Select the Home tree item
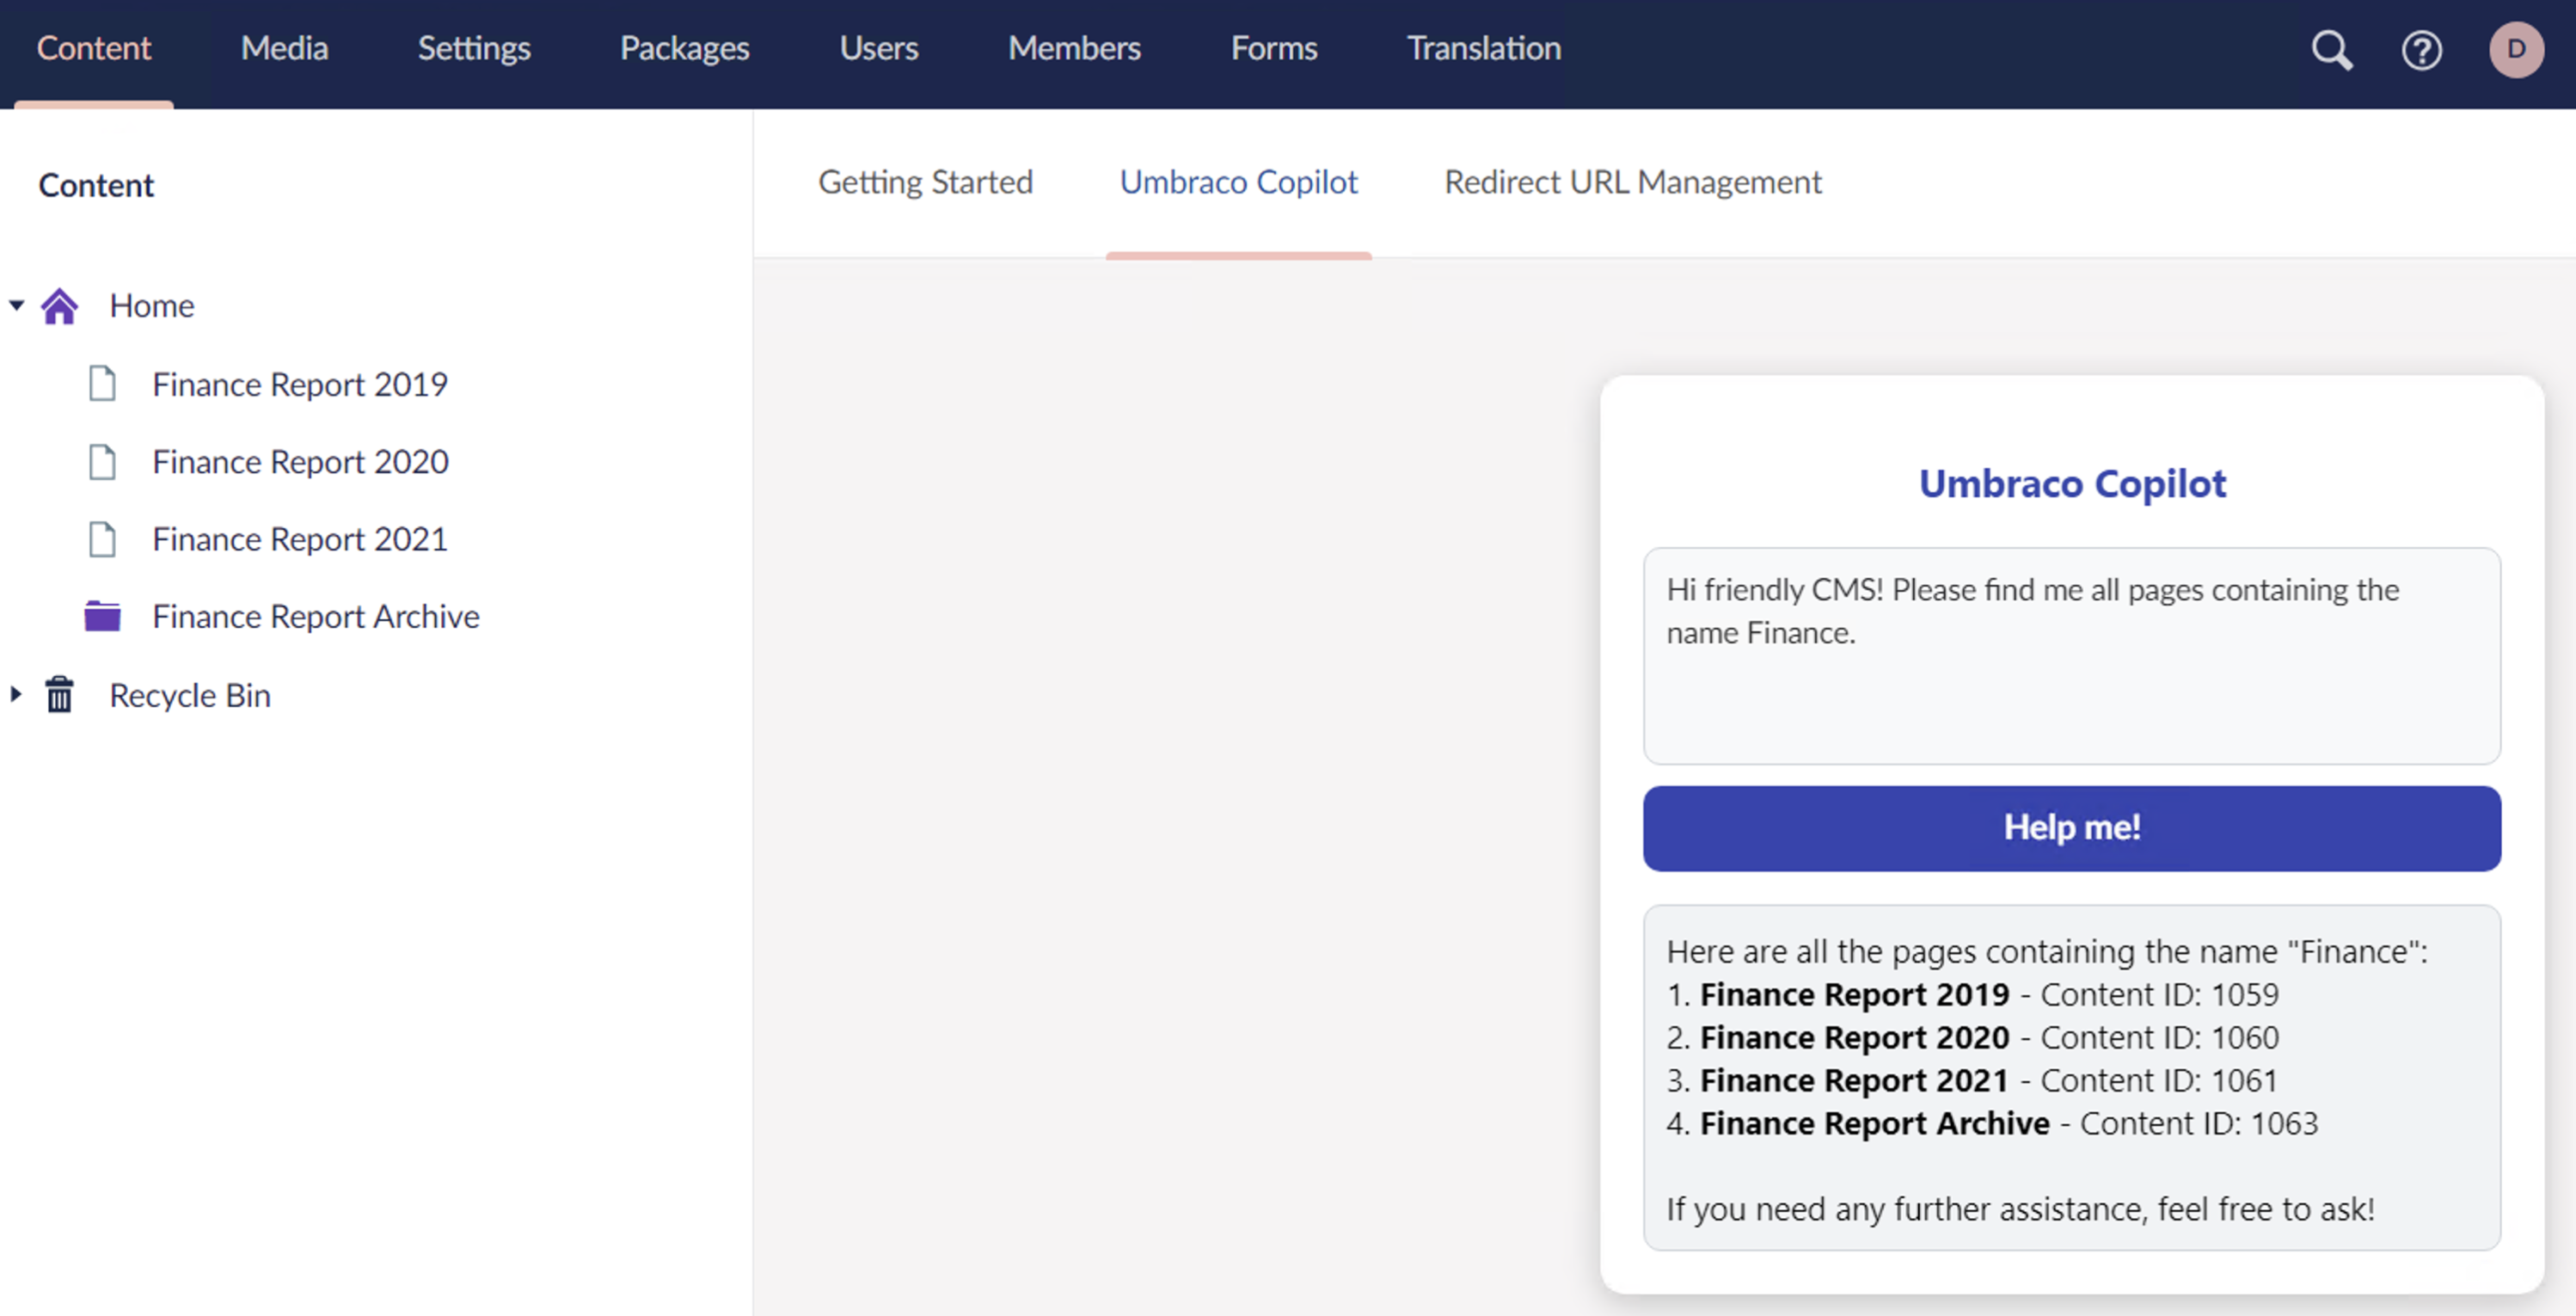The image size is (2576, 1316). [x=151, y=305]
